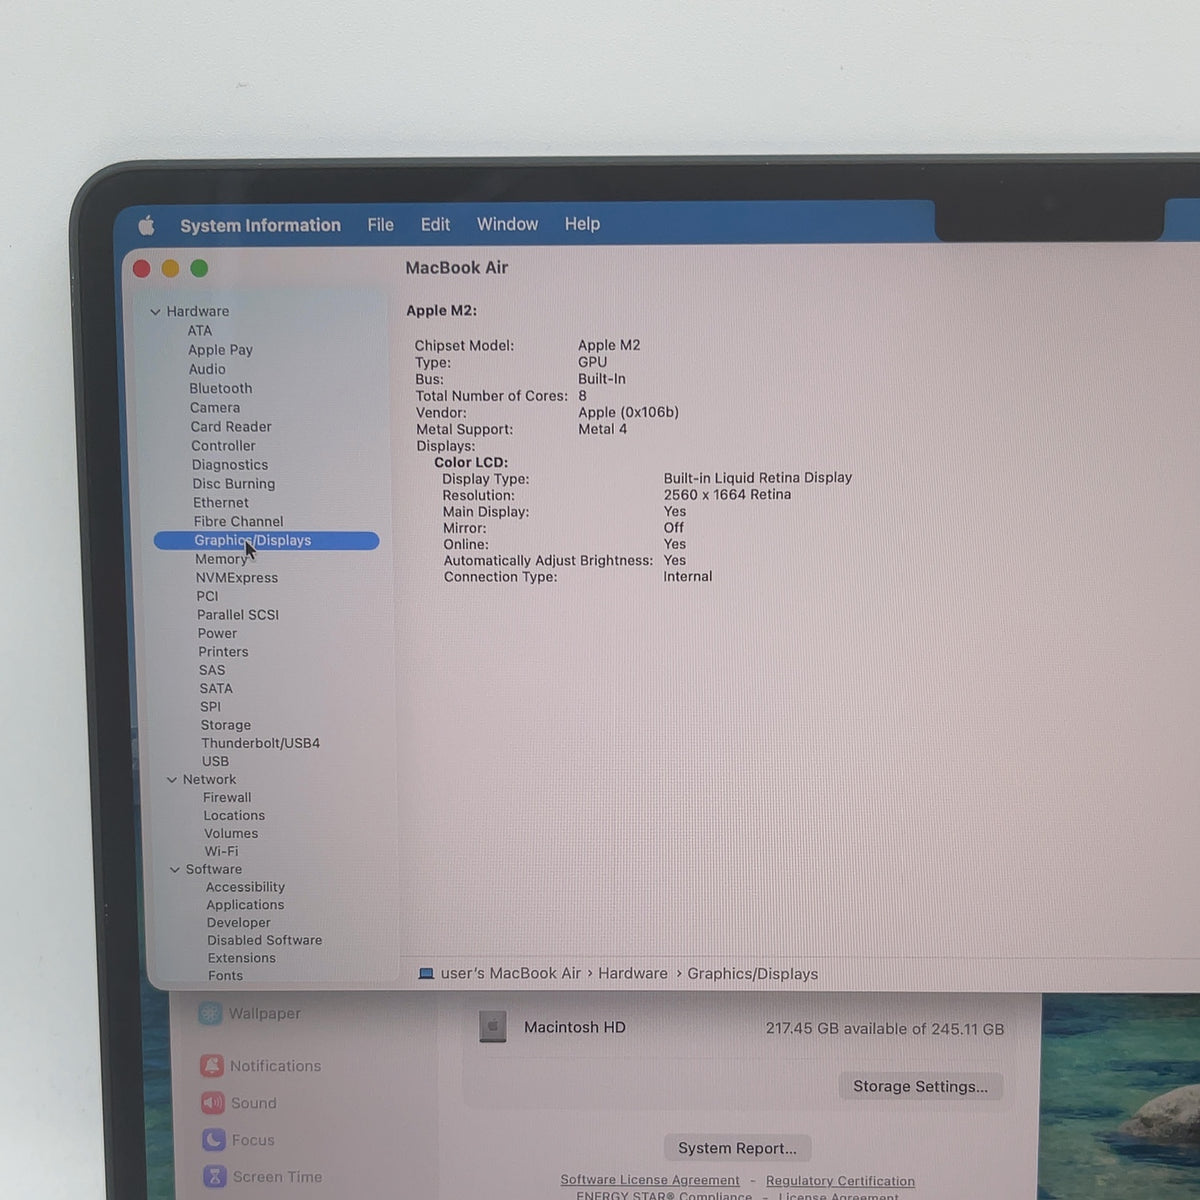The width and height of the screenshot is (1200, 1200).
Task: Select Locations under Network
Action: click(234, 816)
